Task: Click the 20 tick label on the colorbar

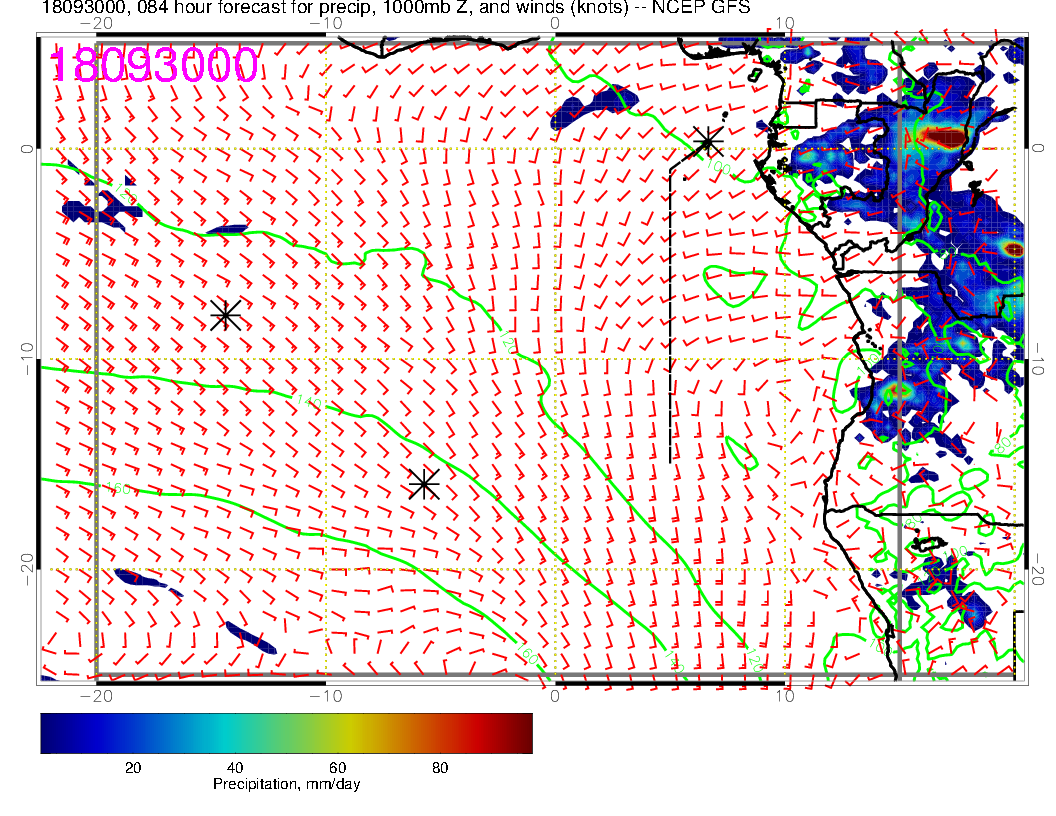Action: coord(132,767)
